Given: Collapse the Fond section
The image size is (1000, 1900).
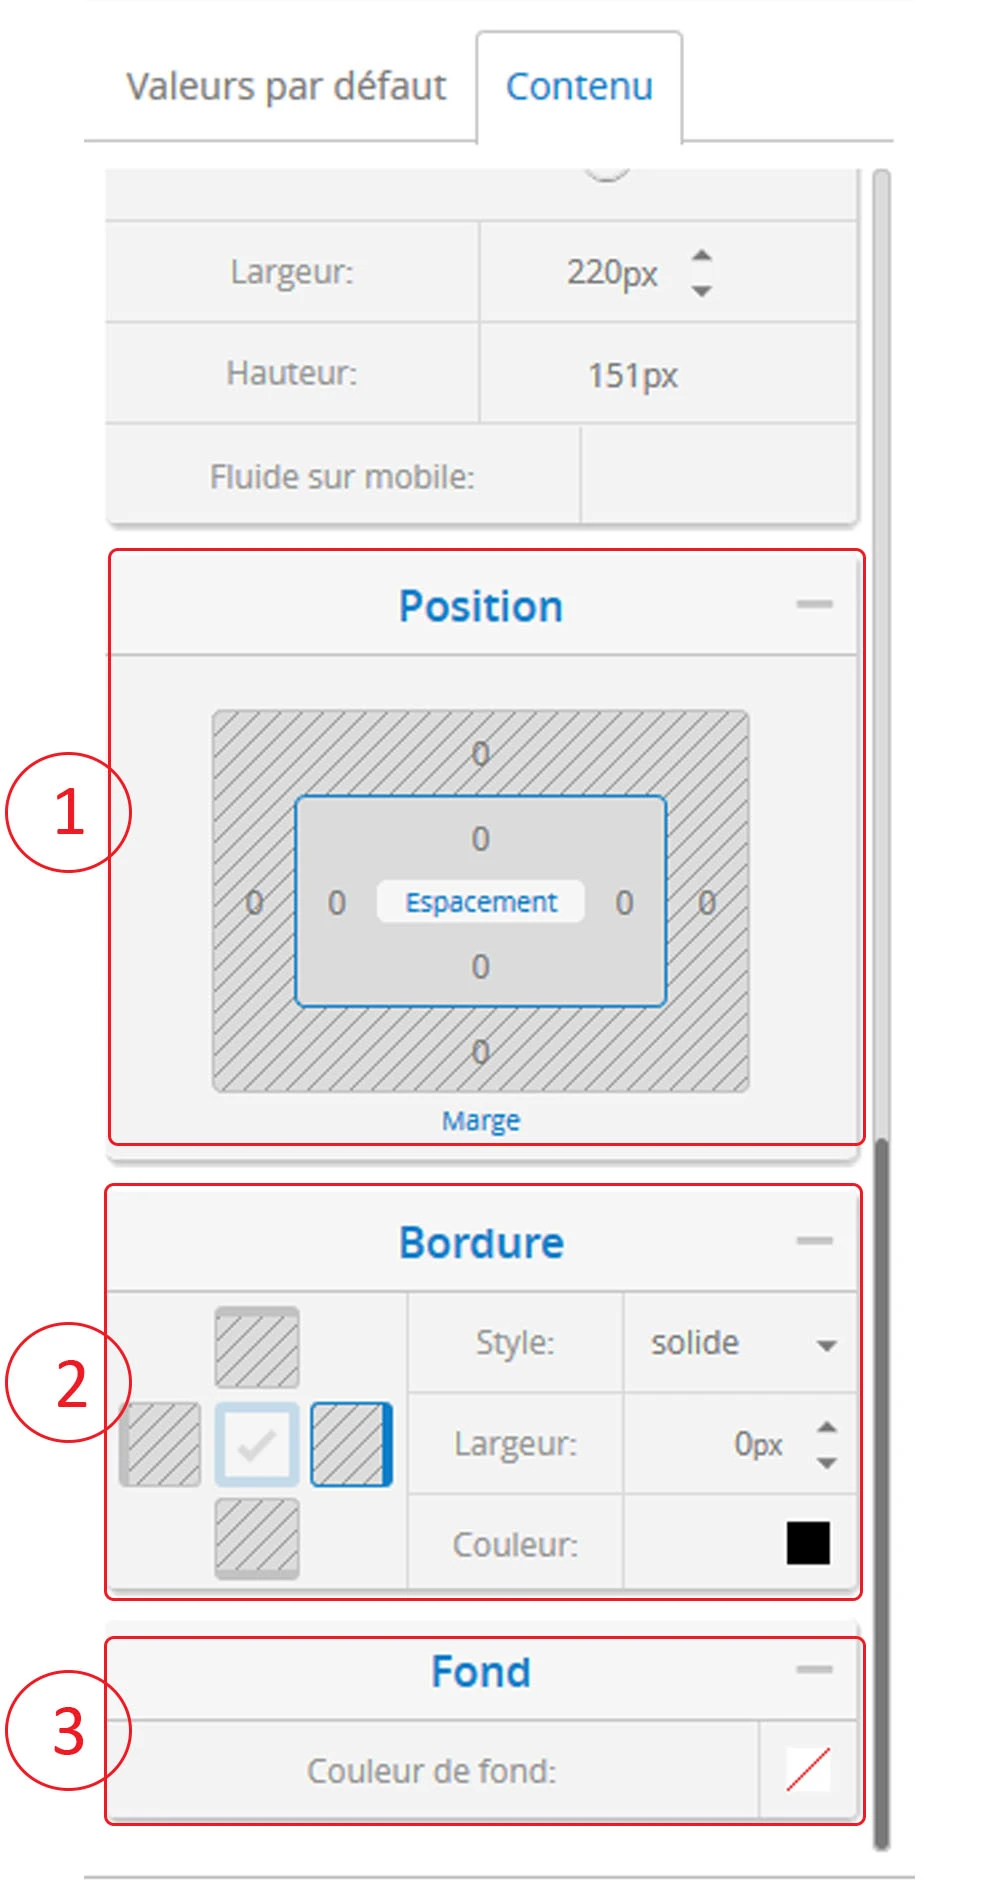Looking at the screenshot, I should tap(814, 1669).
